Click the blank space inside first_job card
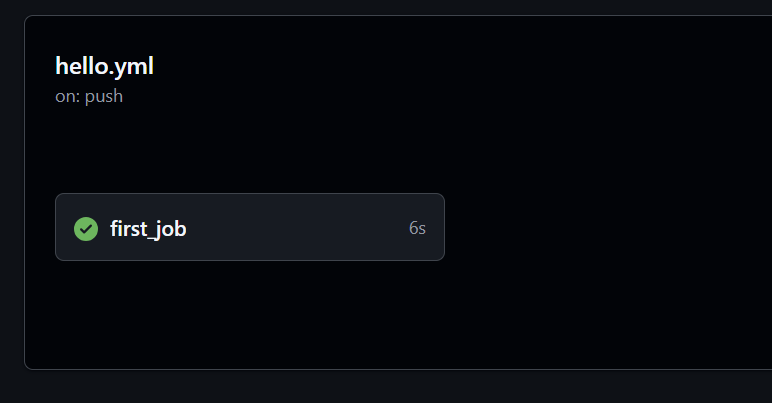The width and height of the screenshot is (772, 403). click(x=300, y=229)
